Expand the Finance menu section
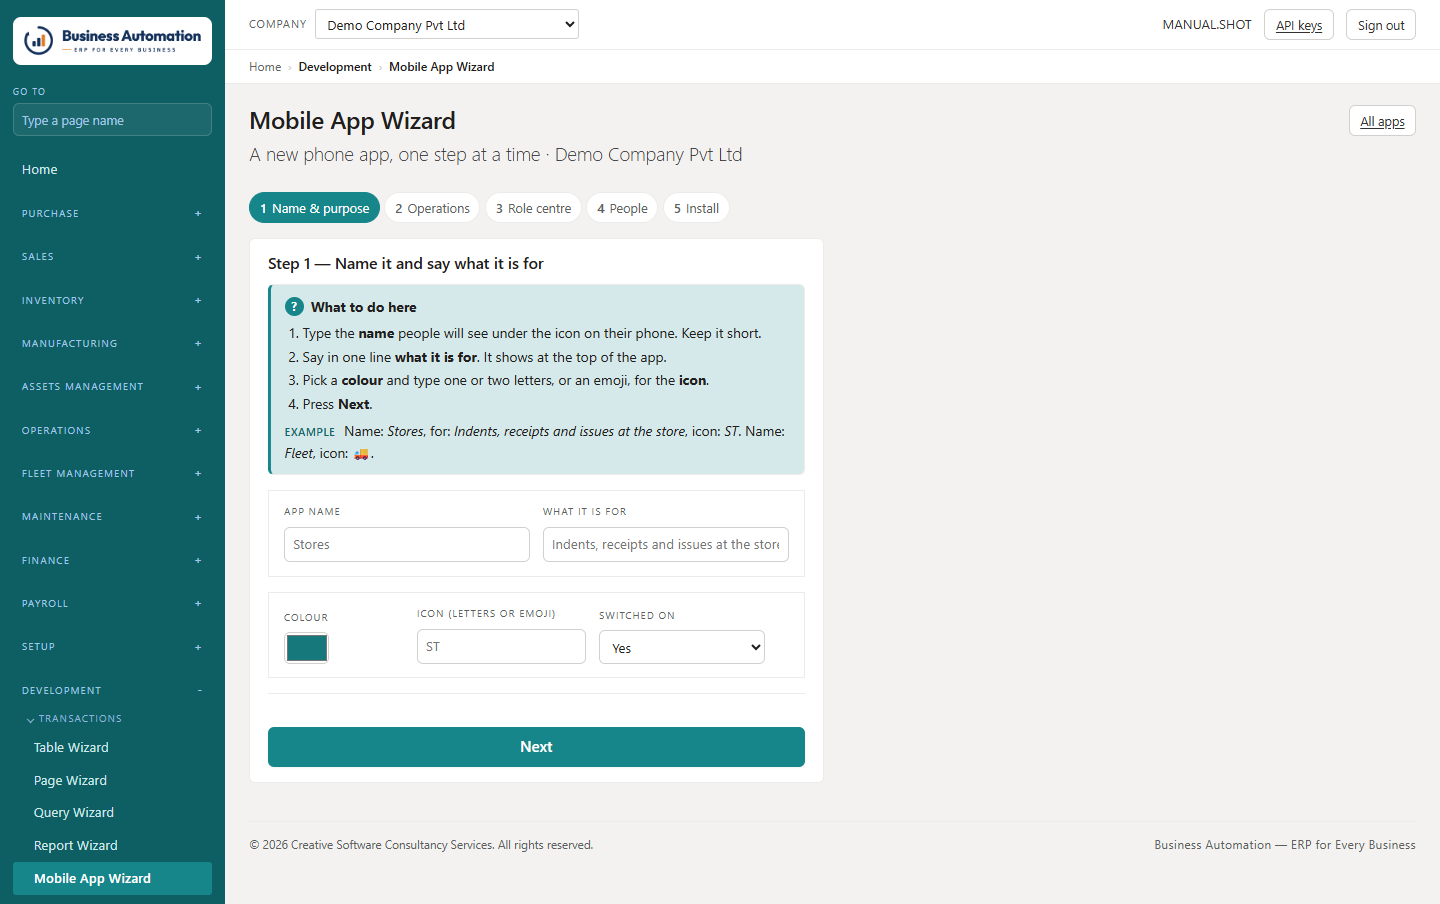 [112, 561]
